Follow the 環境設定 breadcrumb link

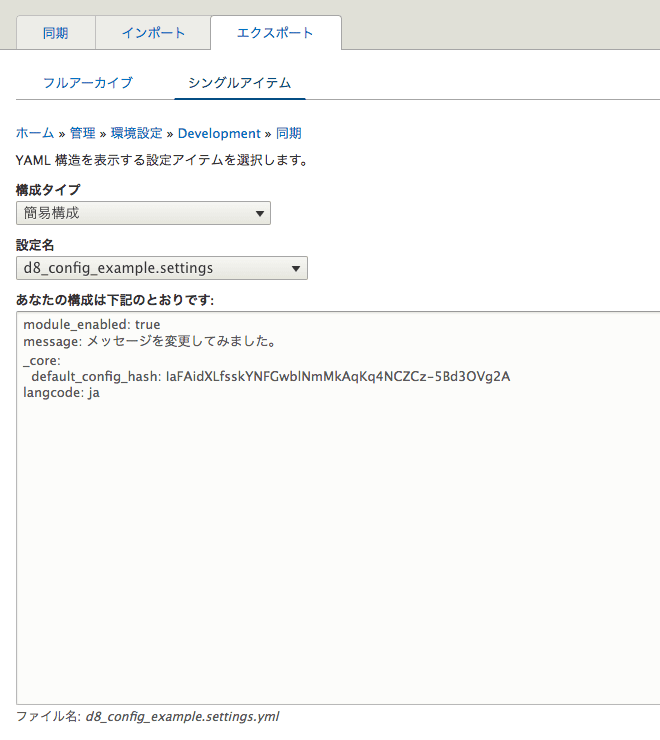136,134
